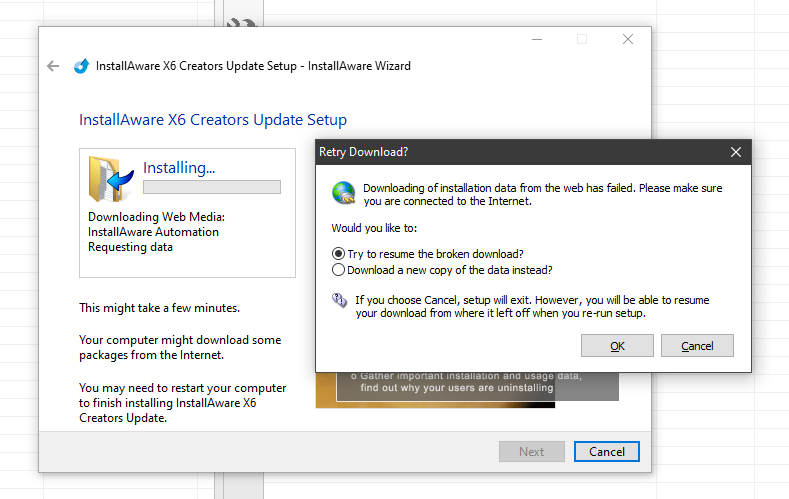The width and height of the screenshot is (789, 499).
Task: Confirm the retry with the OK button
Action: coord(617,346)
